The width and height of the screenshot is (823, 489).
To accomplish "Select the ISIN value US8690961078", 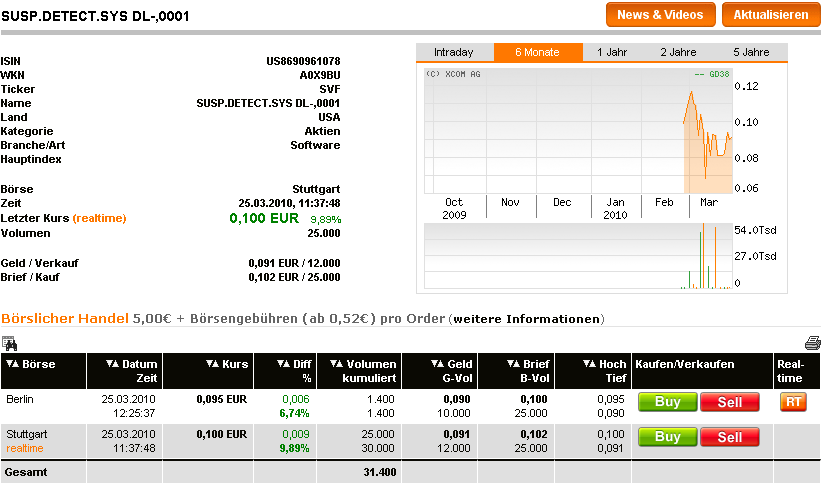I will (303, 61).
